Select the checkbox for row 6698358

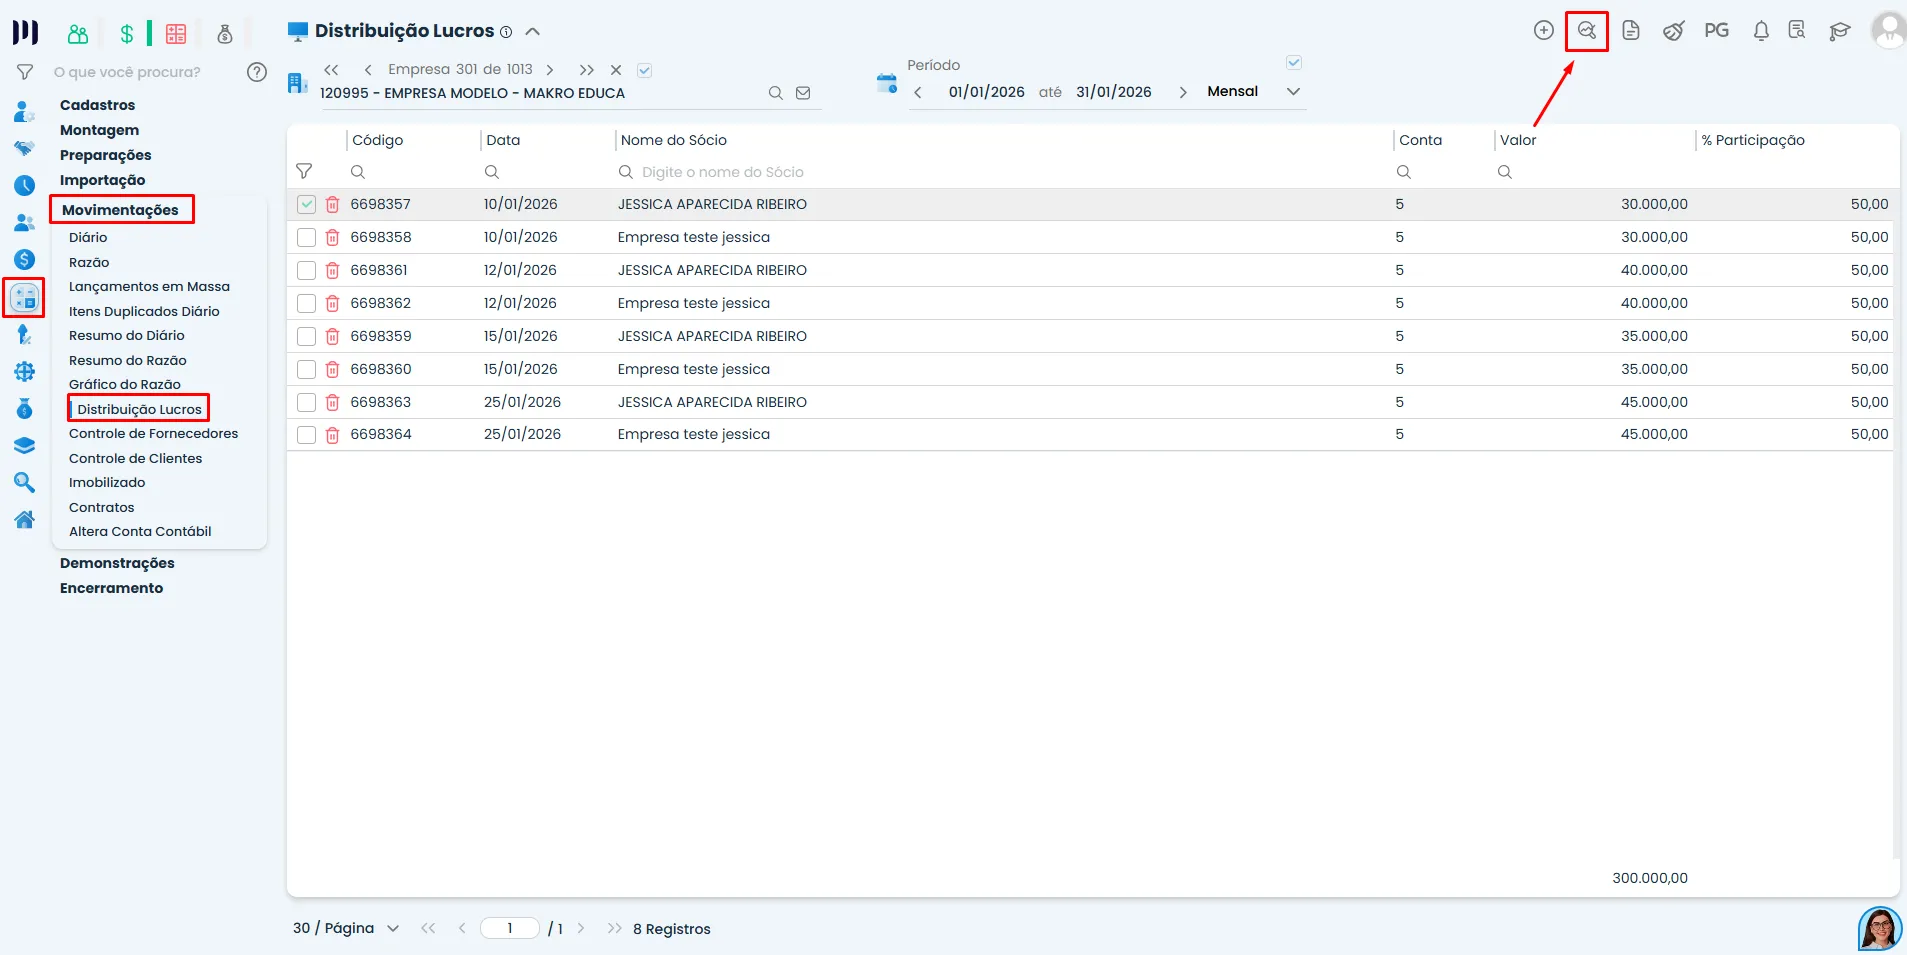coord(306,237)
